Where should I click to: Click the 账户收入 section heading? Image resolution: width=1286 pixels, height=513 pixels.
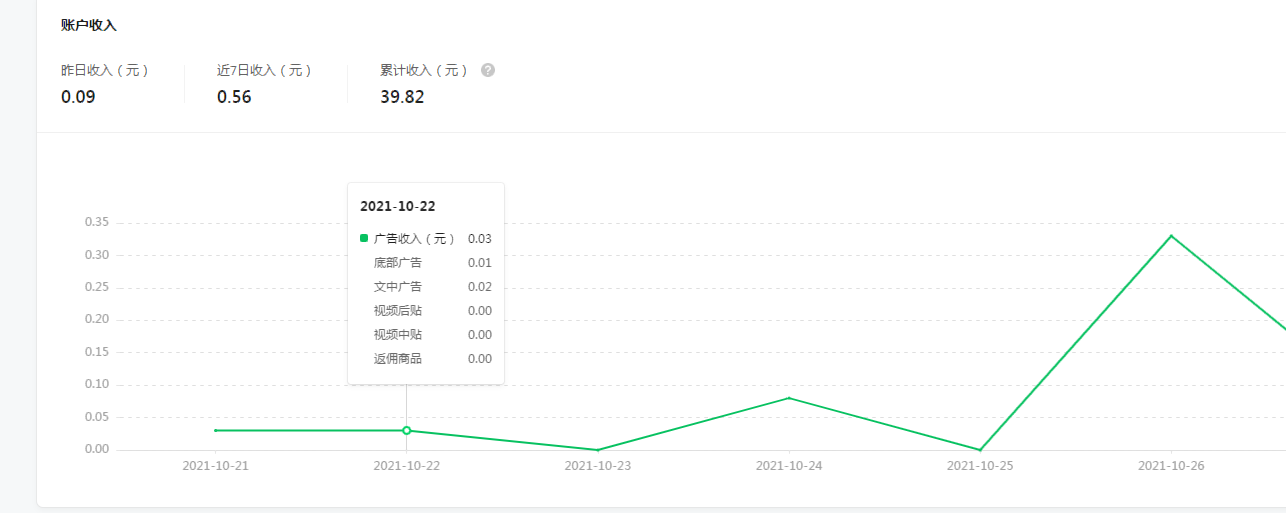(x=89, y=25)
